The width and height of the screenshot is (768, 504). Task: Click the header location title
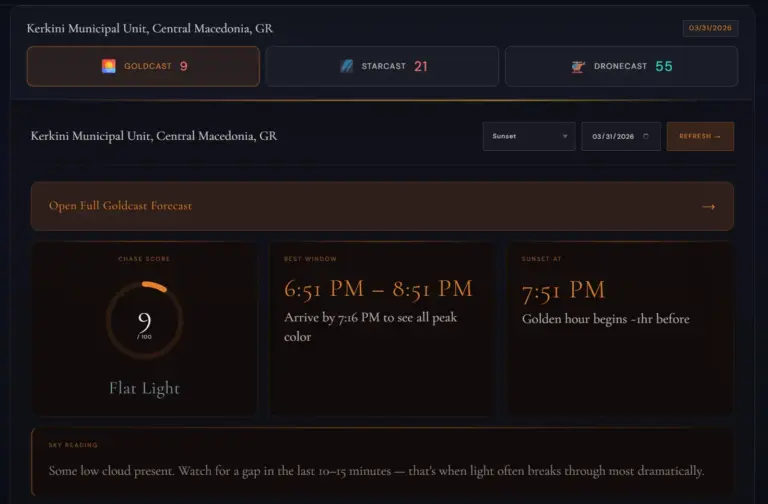(x=149, y=28)
